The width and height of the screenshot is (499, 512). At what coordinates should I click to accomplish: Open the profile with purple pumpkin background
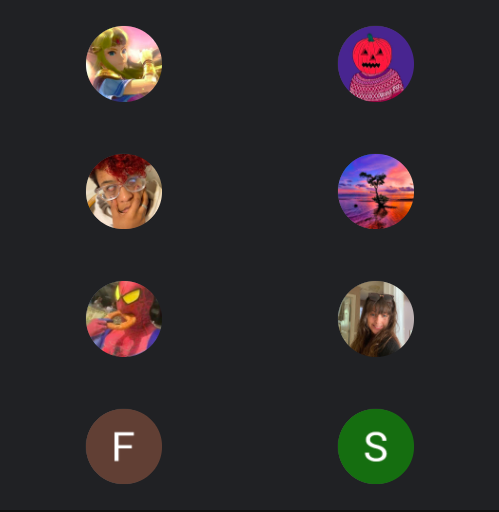376,64
